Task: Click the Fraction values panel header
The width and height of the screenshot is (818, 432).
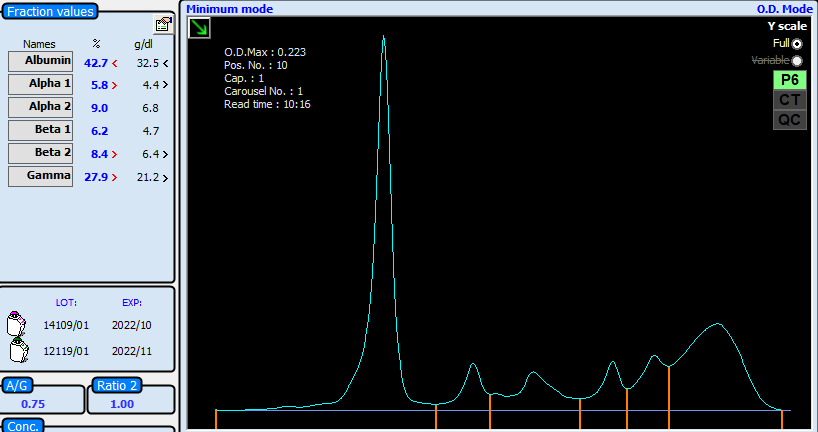Action: coord(50,12)
